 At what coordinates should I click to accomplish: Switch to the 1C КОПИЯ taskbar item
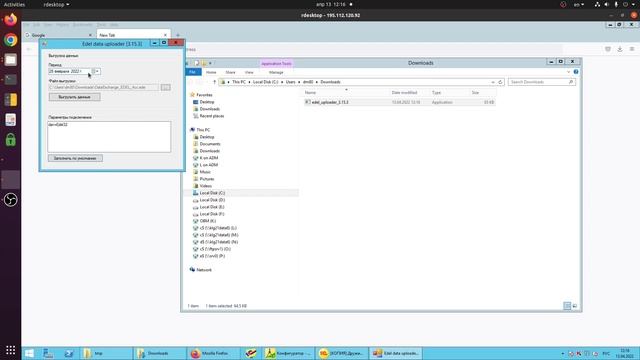coord(341,353)
